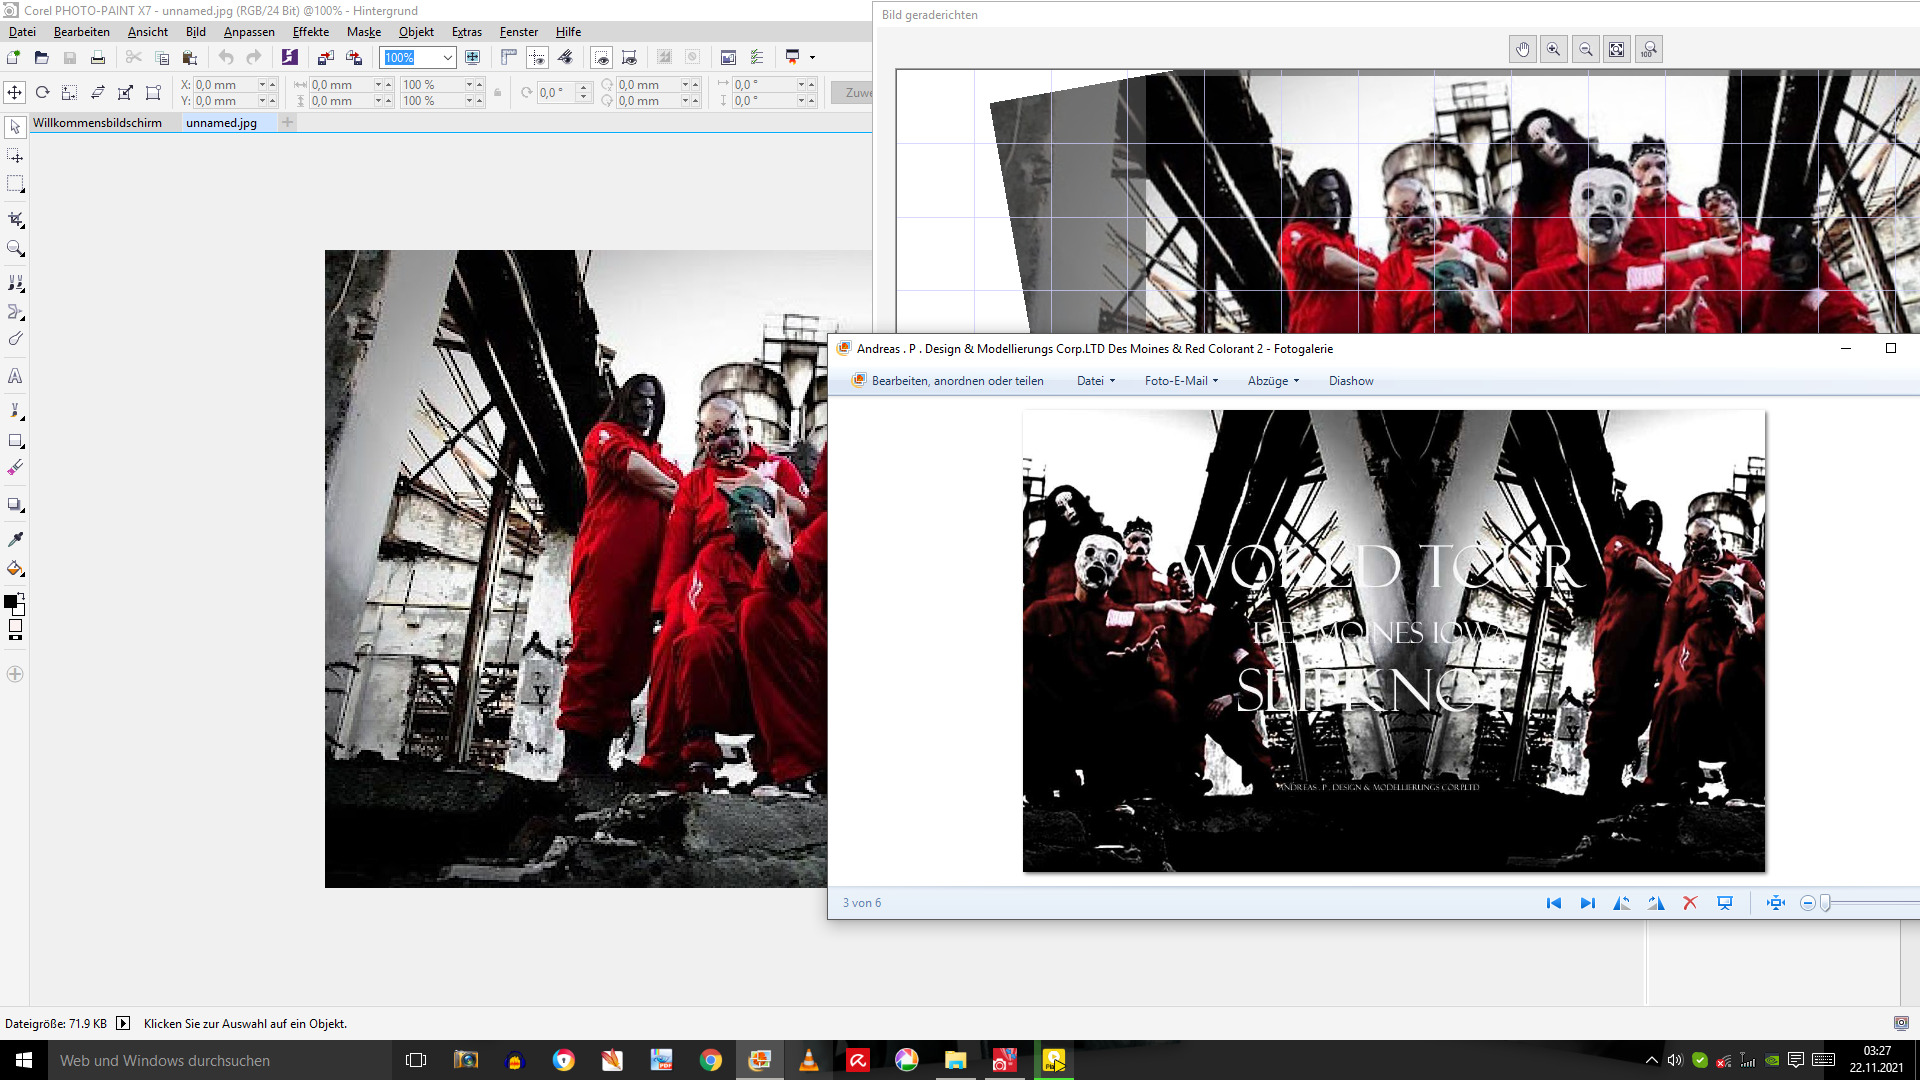The width and height of the screenshot is (1920, 1080).
Task: Select the Eyedropper tool
Action: [x=15, y=539]
